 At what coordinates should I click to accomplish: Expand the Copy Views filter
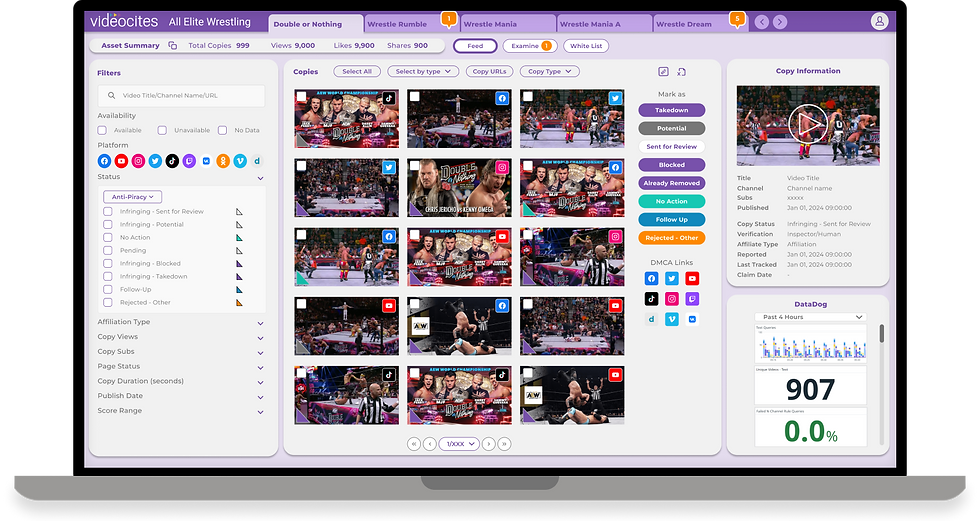tap(261, 338)
